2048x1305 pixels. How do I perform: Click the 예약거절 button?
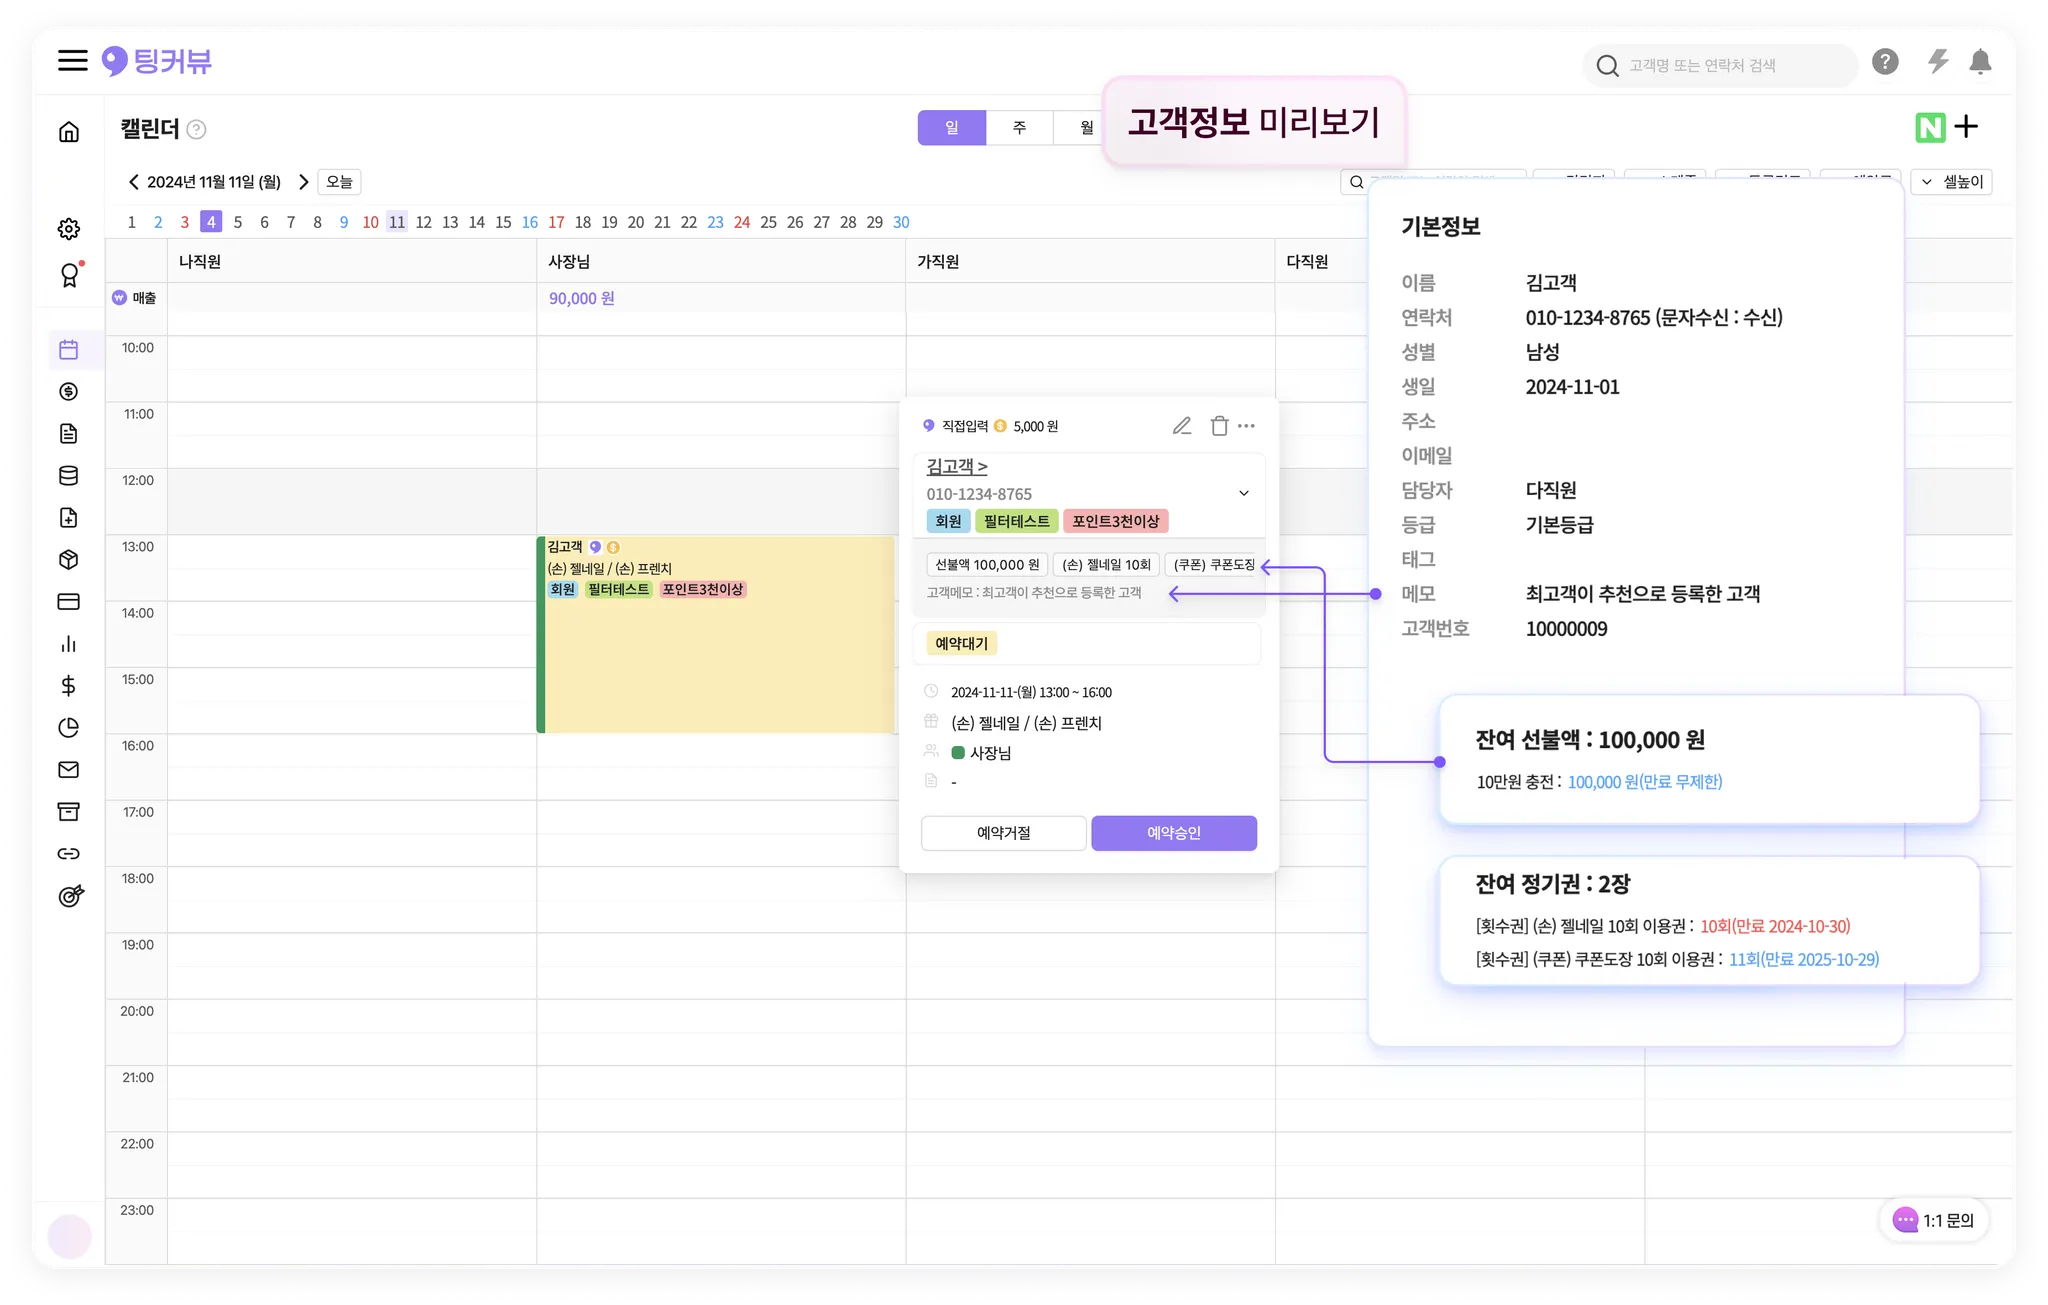click(x=1003, y=833)
